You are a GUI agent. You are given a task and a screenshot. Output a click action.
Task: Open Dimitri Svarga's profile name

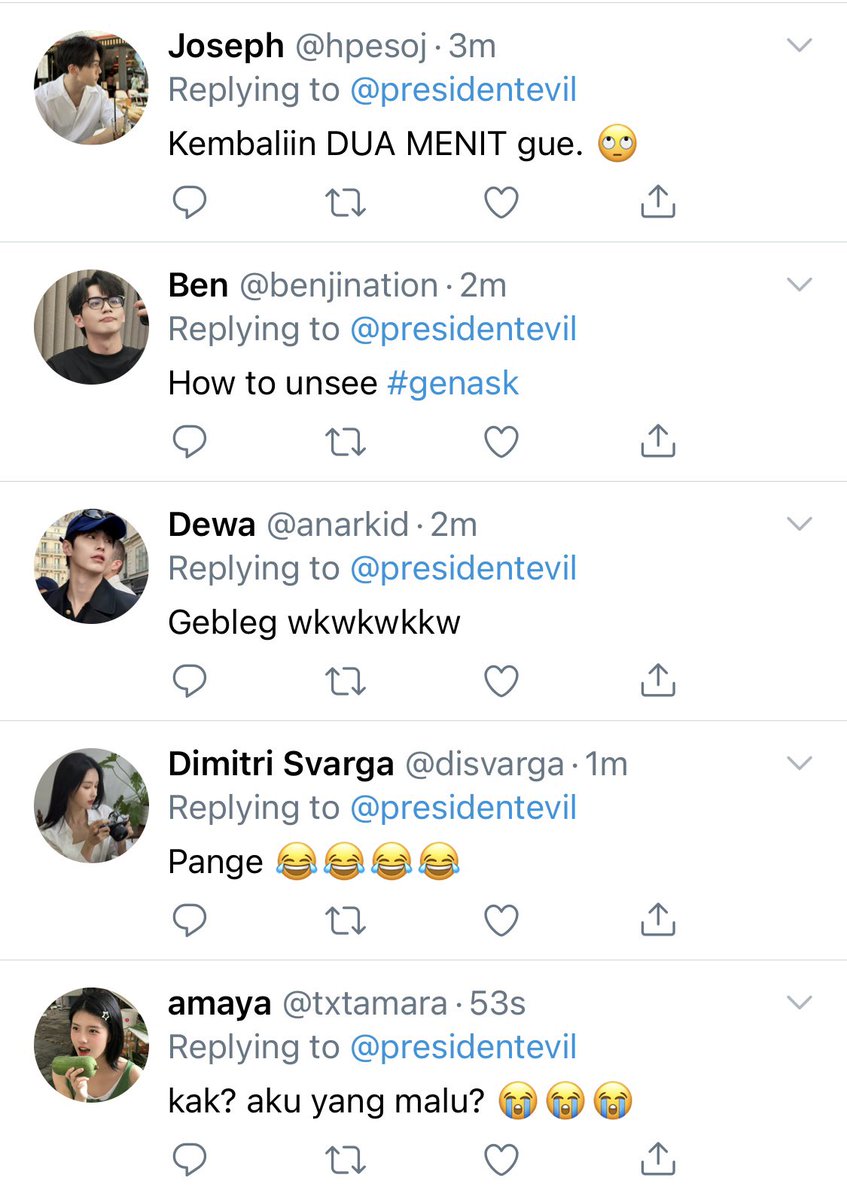coord(281,764)
